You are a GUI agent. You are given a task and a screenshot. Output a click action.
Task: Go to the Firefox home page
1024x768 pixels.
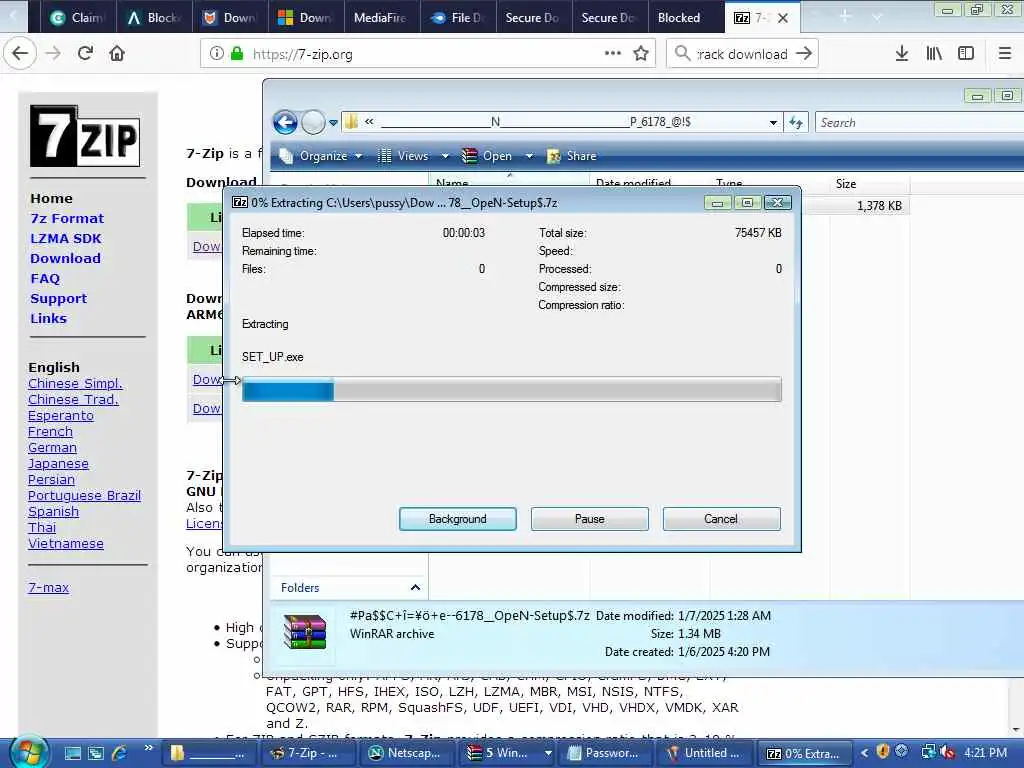[117, 53]
